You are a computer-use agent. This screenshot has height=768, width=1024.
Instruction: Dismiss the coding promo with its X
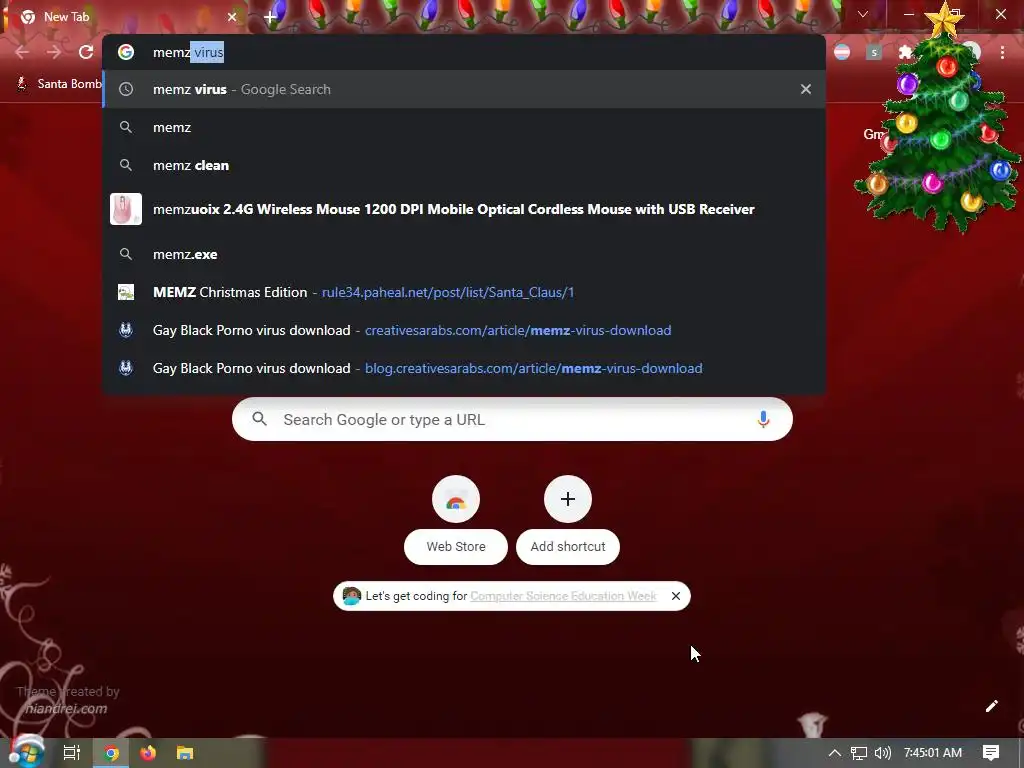(x=676, y=596)
